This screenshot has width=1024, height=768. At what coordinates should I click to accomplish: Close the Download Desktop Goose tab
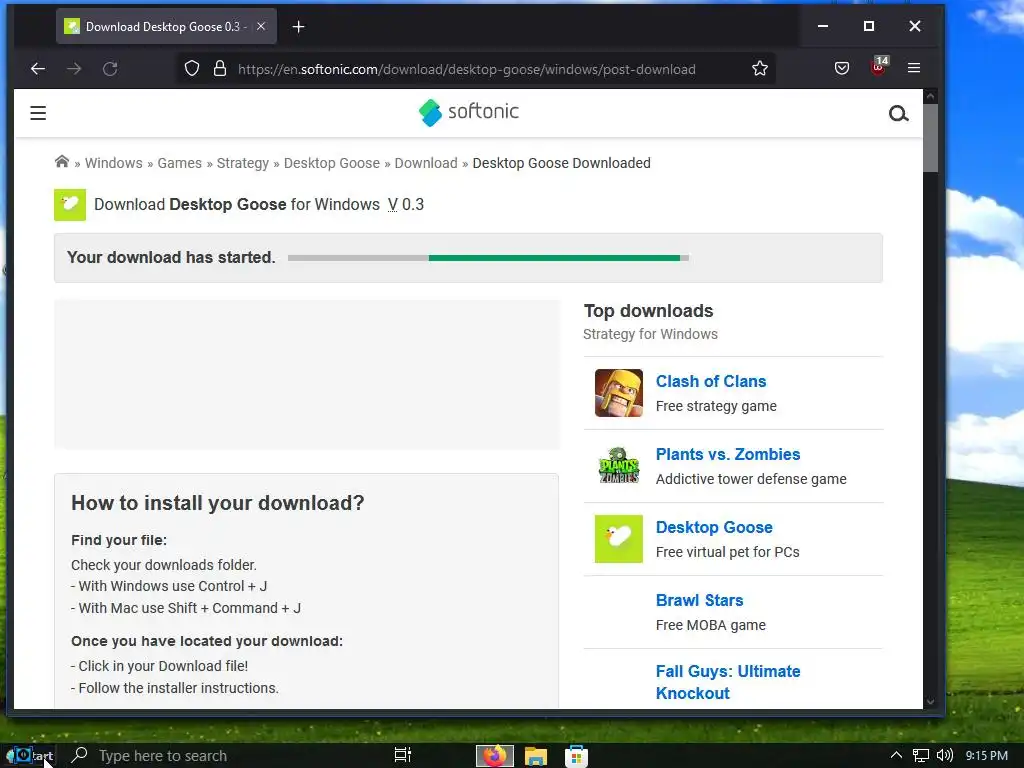261,27
